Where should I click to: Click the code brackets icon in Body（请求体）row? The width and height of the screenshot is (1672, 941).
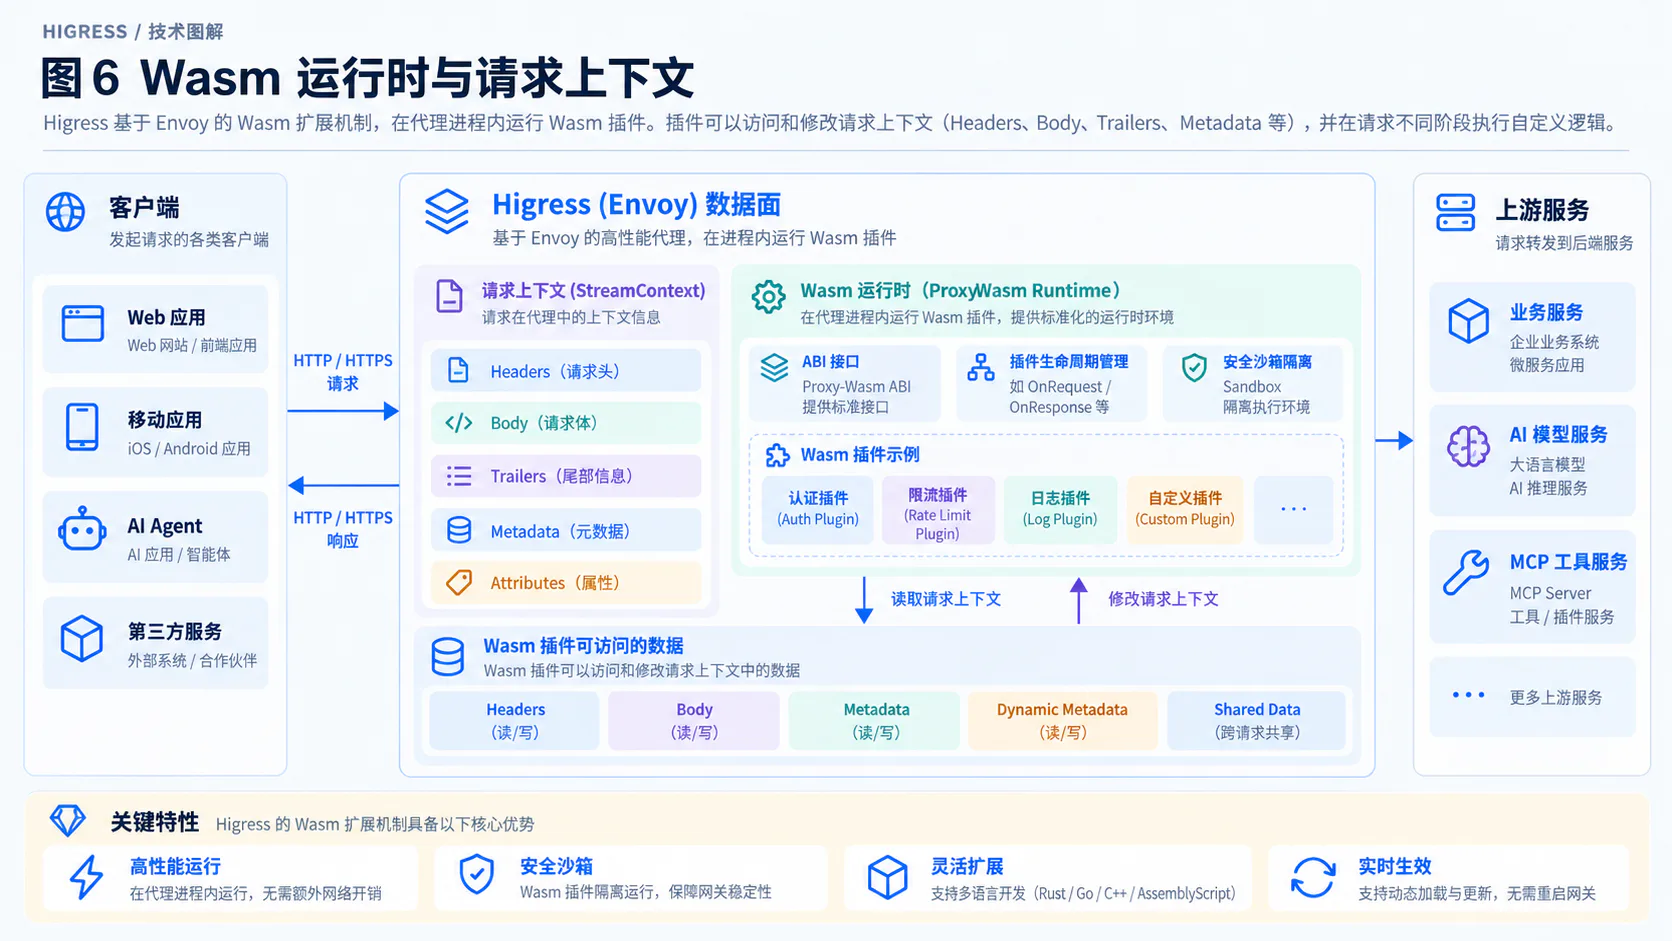click(x=459, y=423)
